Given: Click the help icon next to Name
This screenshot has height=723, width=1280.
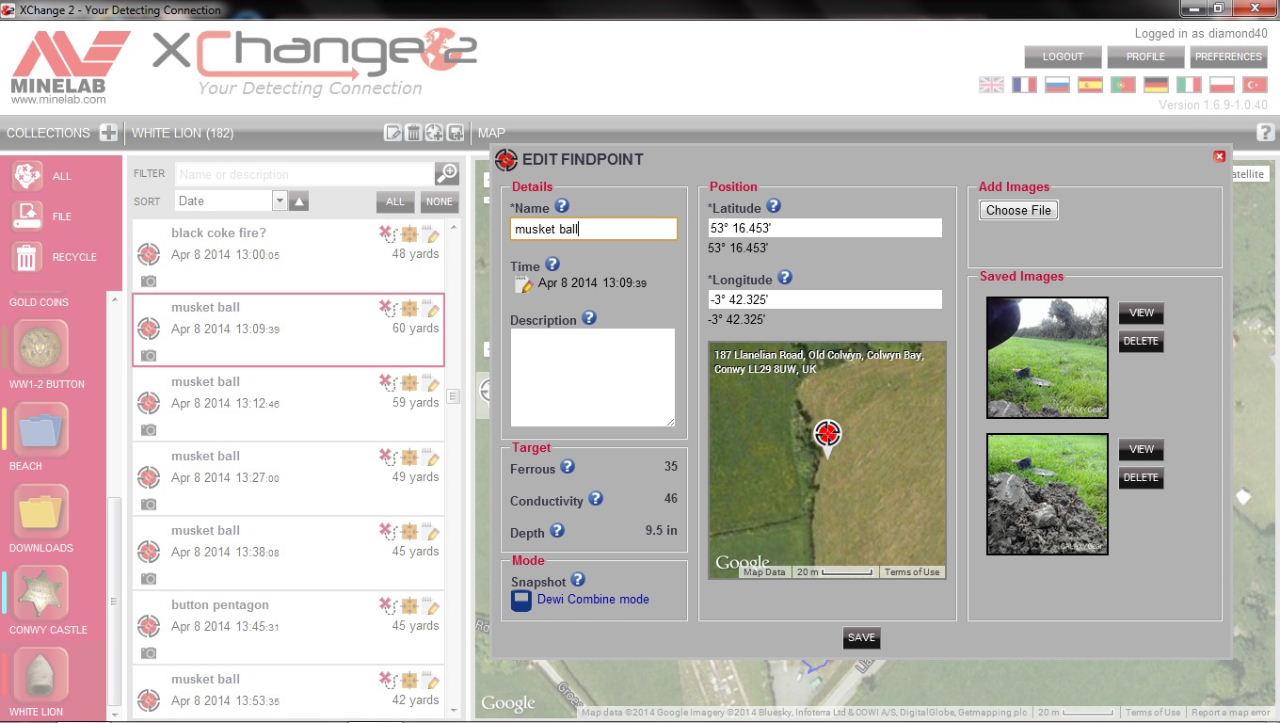Looking at the screenshot, I should tap(562, 206).
